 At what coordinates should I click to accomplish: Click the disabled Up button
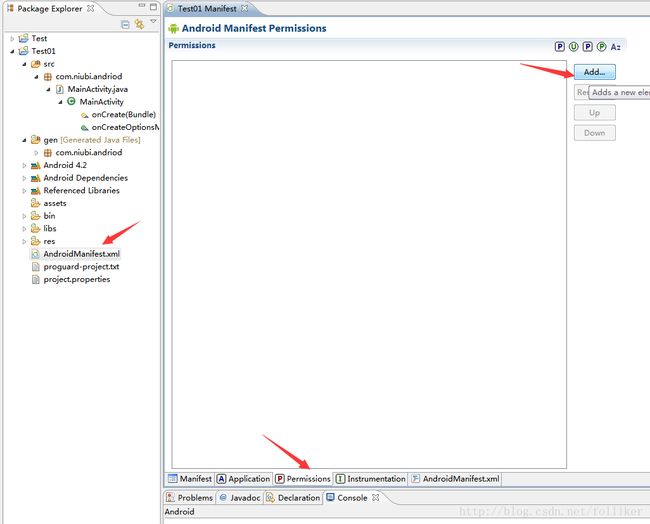click(x=594, y=113)
